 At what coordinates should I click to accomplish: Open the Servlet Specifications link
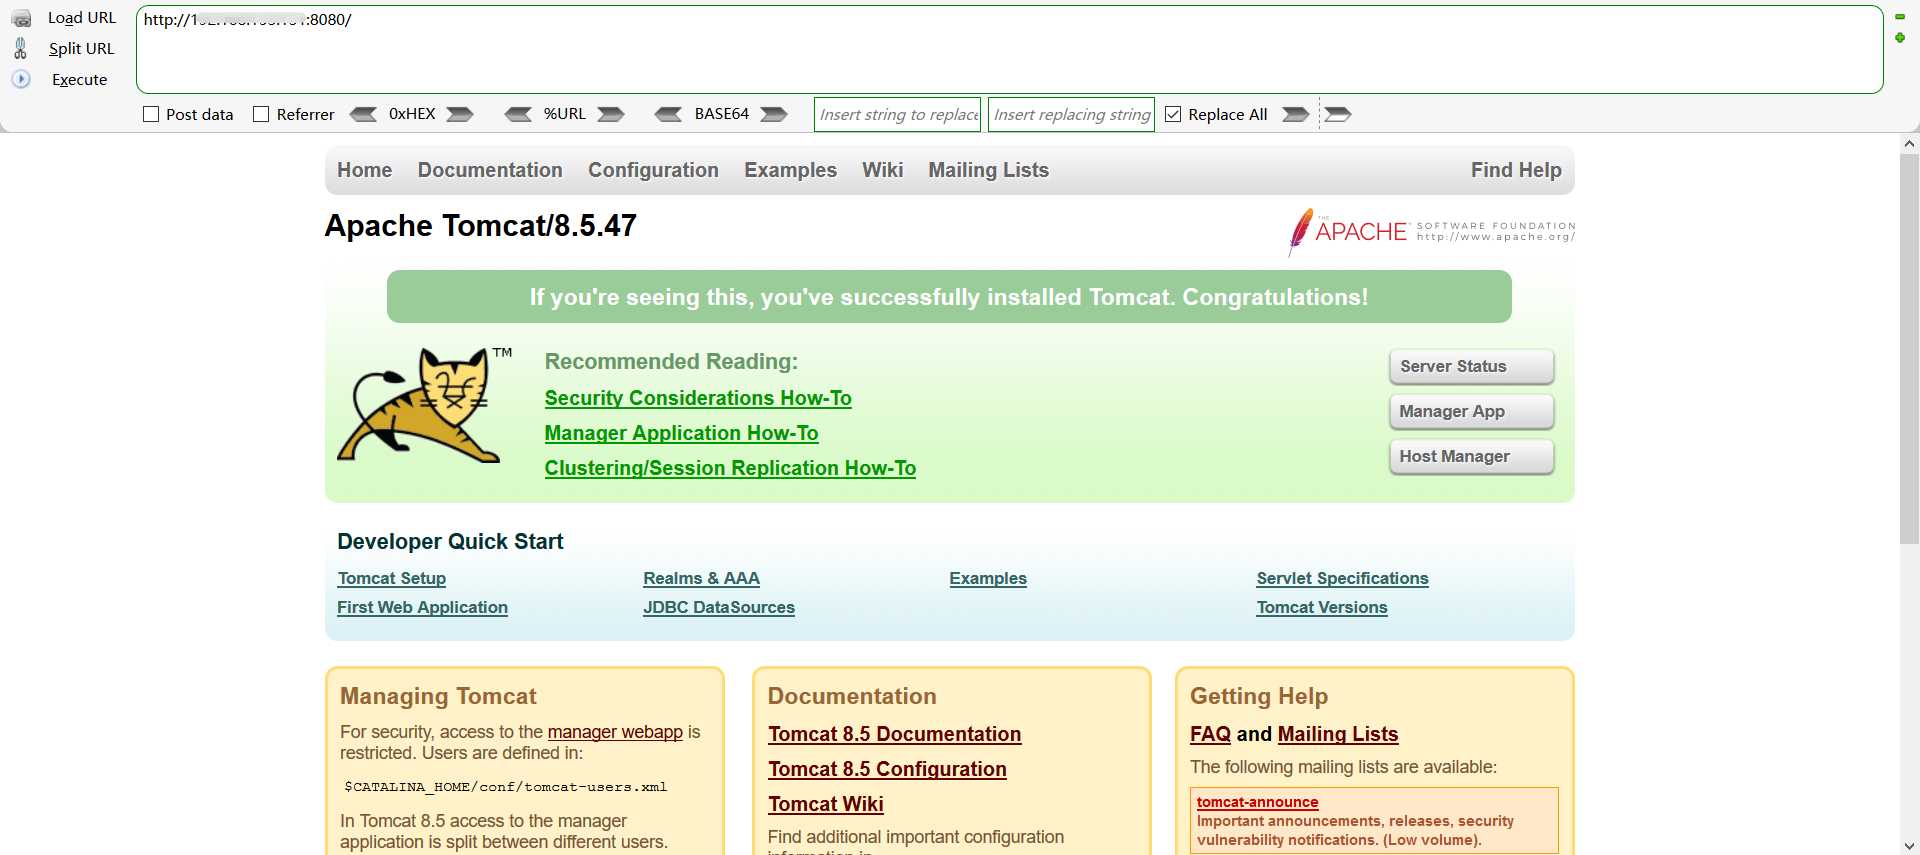pyautogui.click(x=1342, y=578)
